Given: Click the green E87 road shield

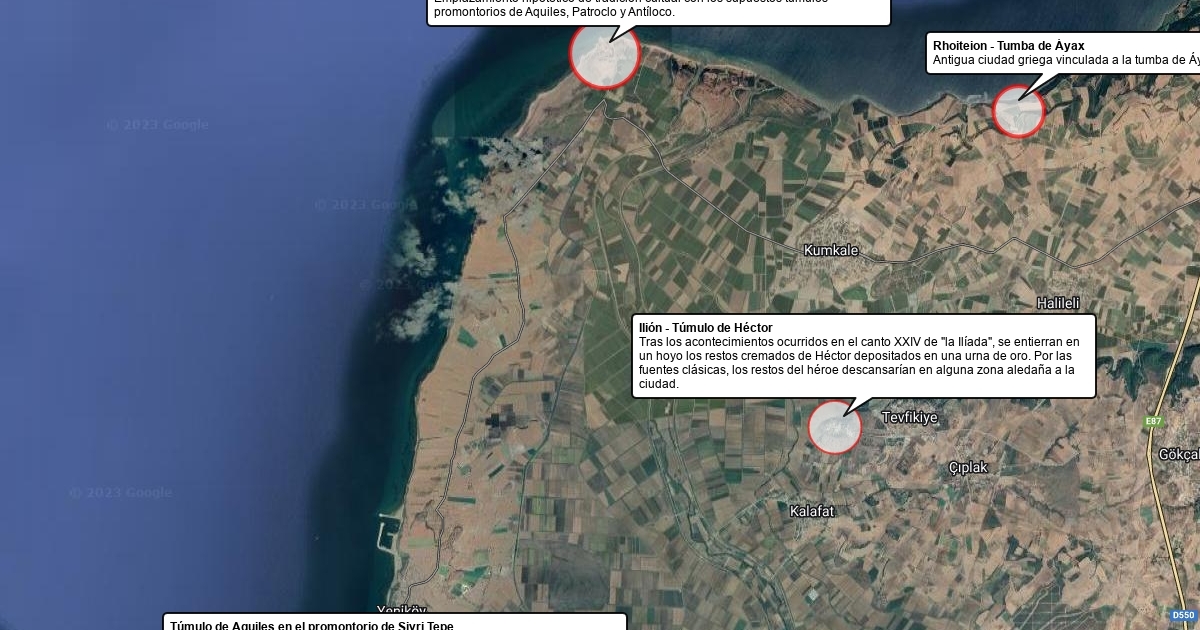Looking at the screenshot, I should (1154, 422).
